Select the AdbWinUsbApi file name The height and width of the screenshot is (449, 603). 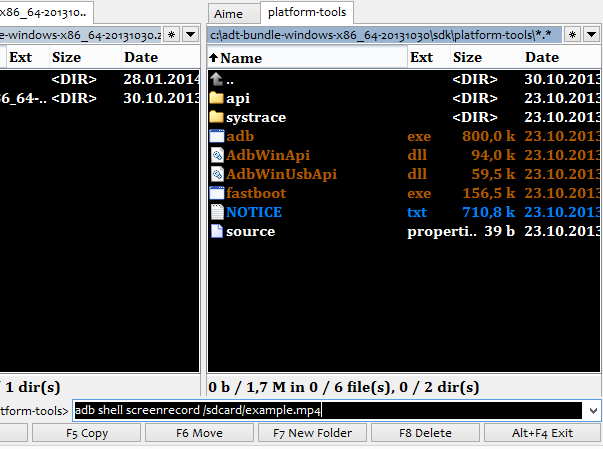(x=282, y=175)
